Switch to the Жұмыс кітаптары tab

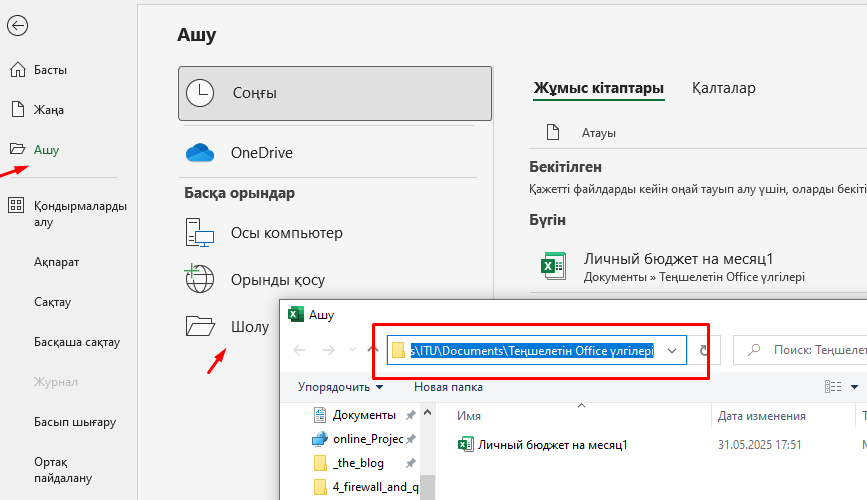[598, 88]
